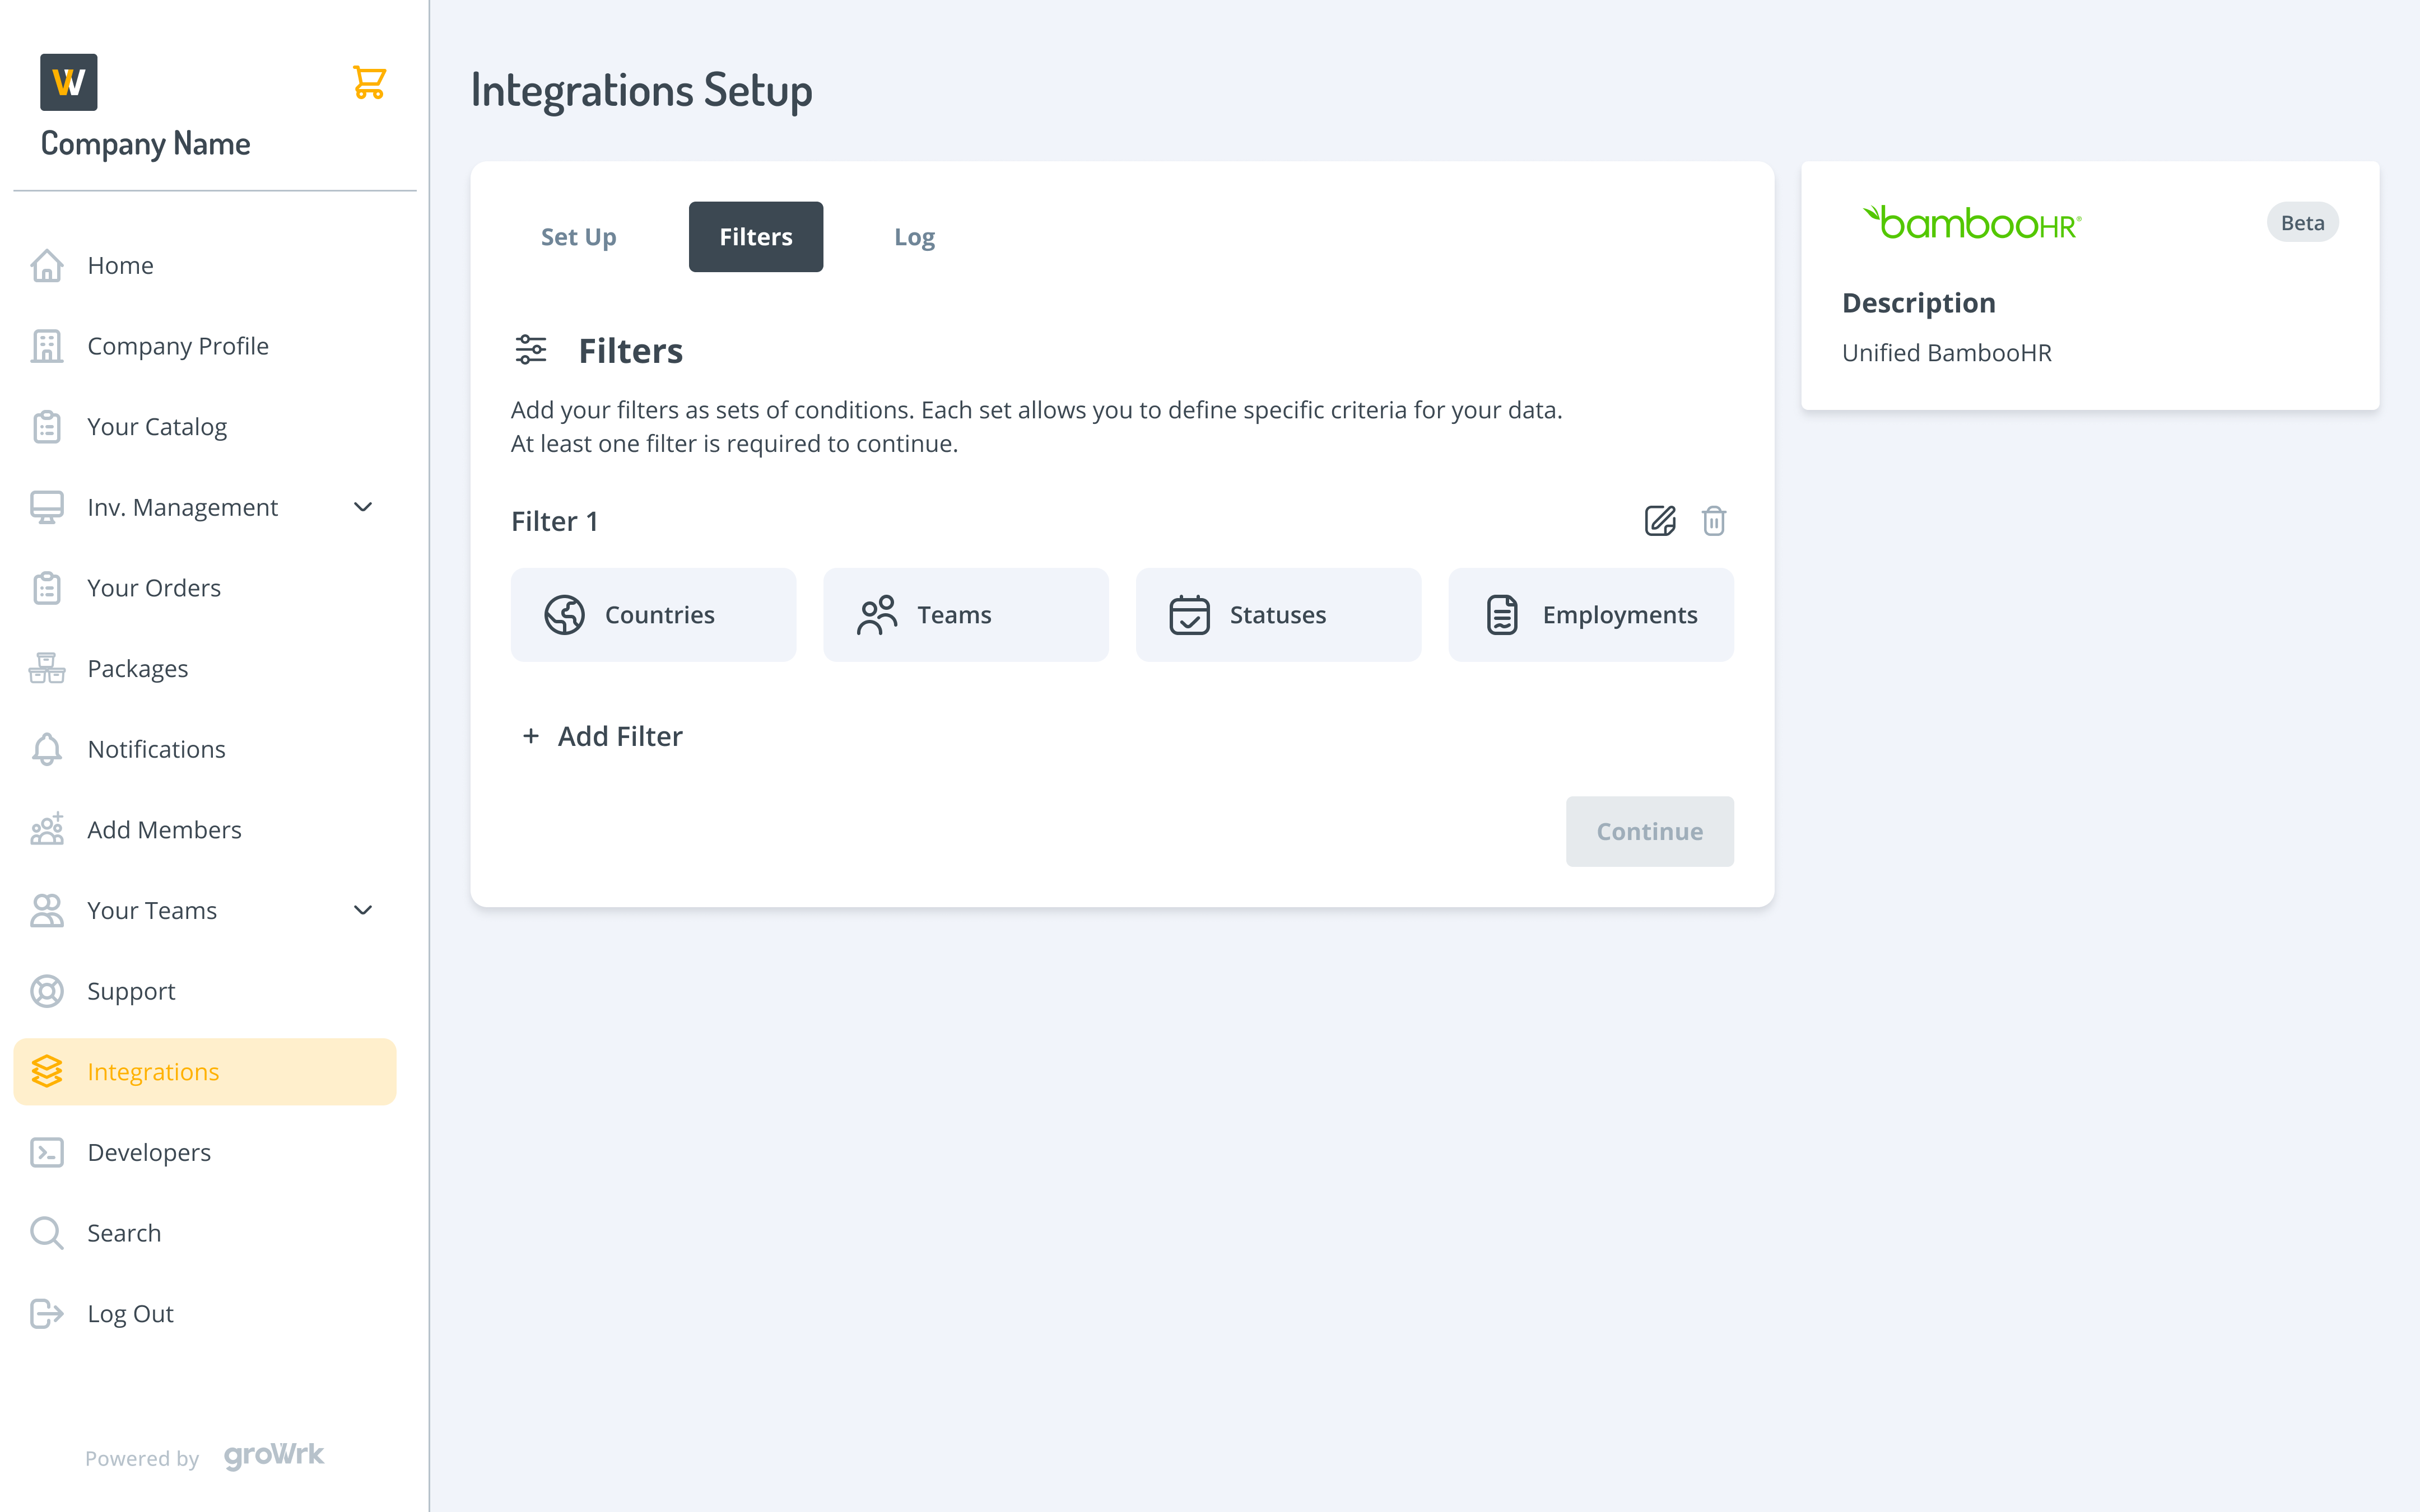The height and width of the screenshot is (1512, 2420).
Task: Expand the Your Teams chevron
Action: click(x=363, y=910)
